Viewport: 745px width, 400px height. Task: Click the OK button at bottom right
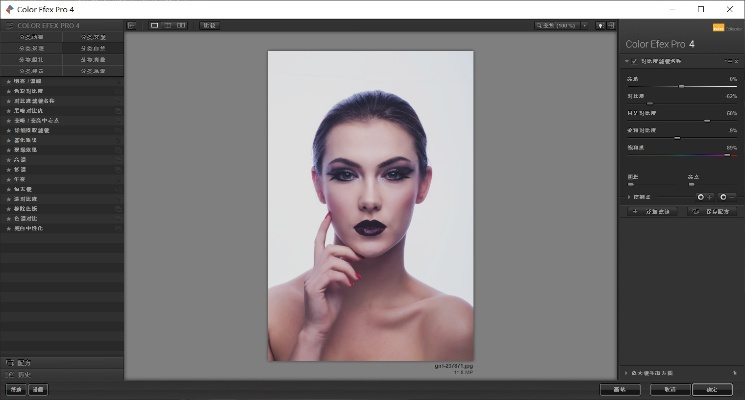tap(712, 389)
